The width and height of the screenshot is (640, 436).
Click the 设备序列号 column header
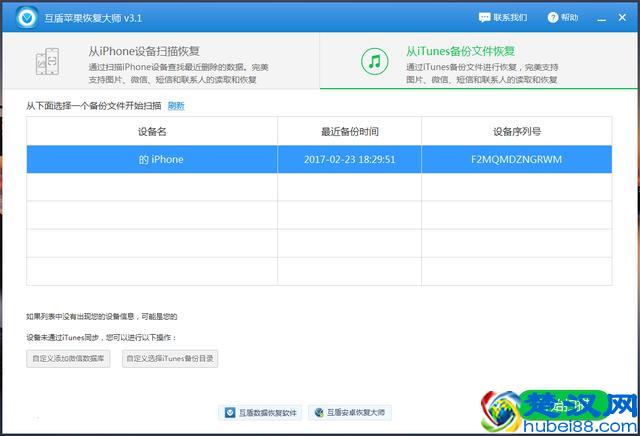(x=517, y=131)
